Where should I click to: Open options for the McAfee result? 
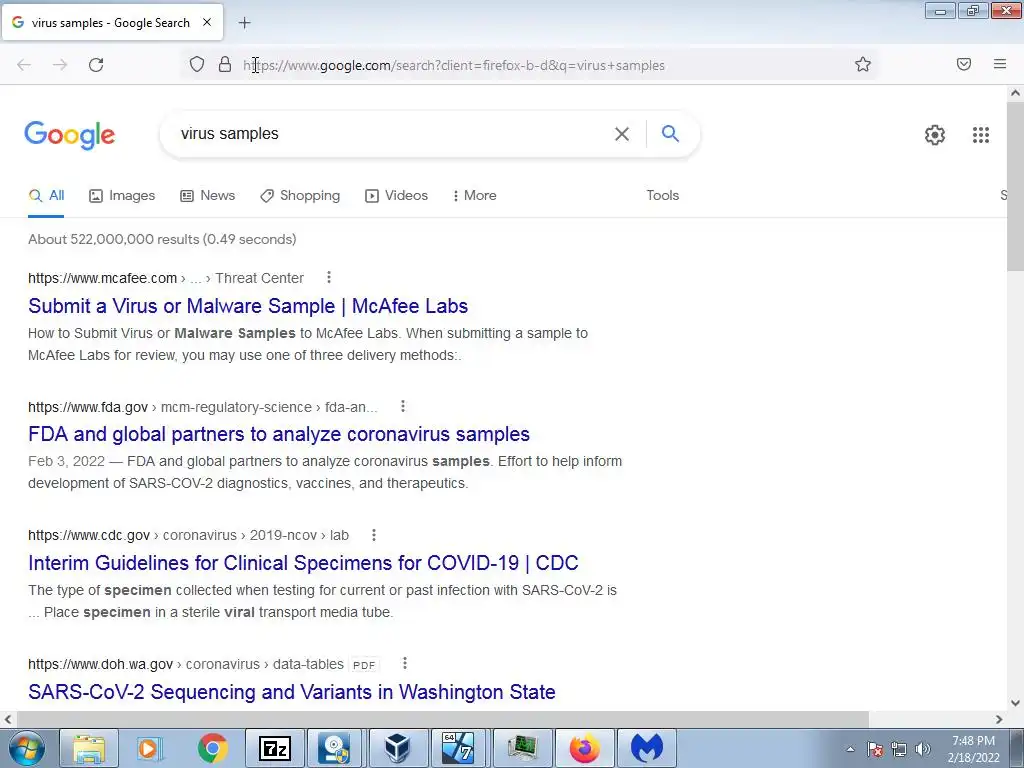click(x=328, y=278)
